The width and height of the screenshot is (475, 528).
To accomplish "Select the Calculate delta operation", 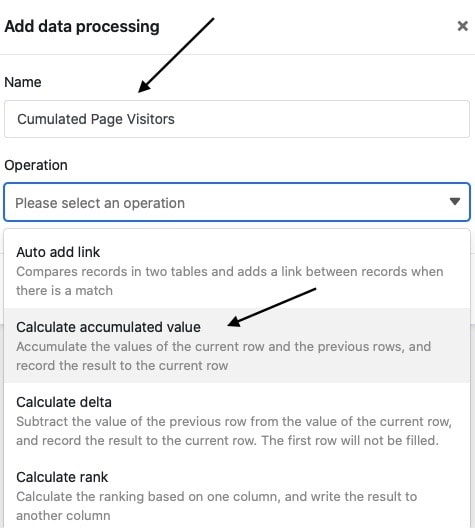I will [x=237, y=420].
